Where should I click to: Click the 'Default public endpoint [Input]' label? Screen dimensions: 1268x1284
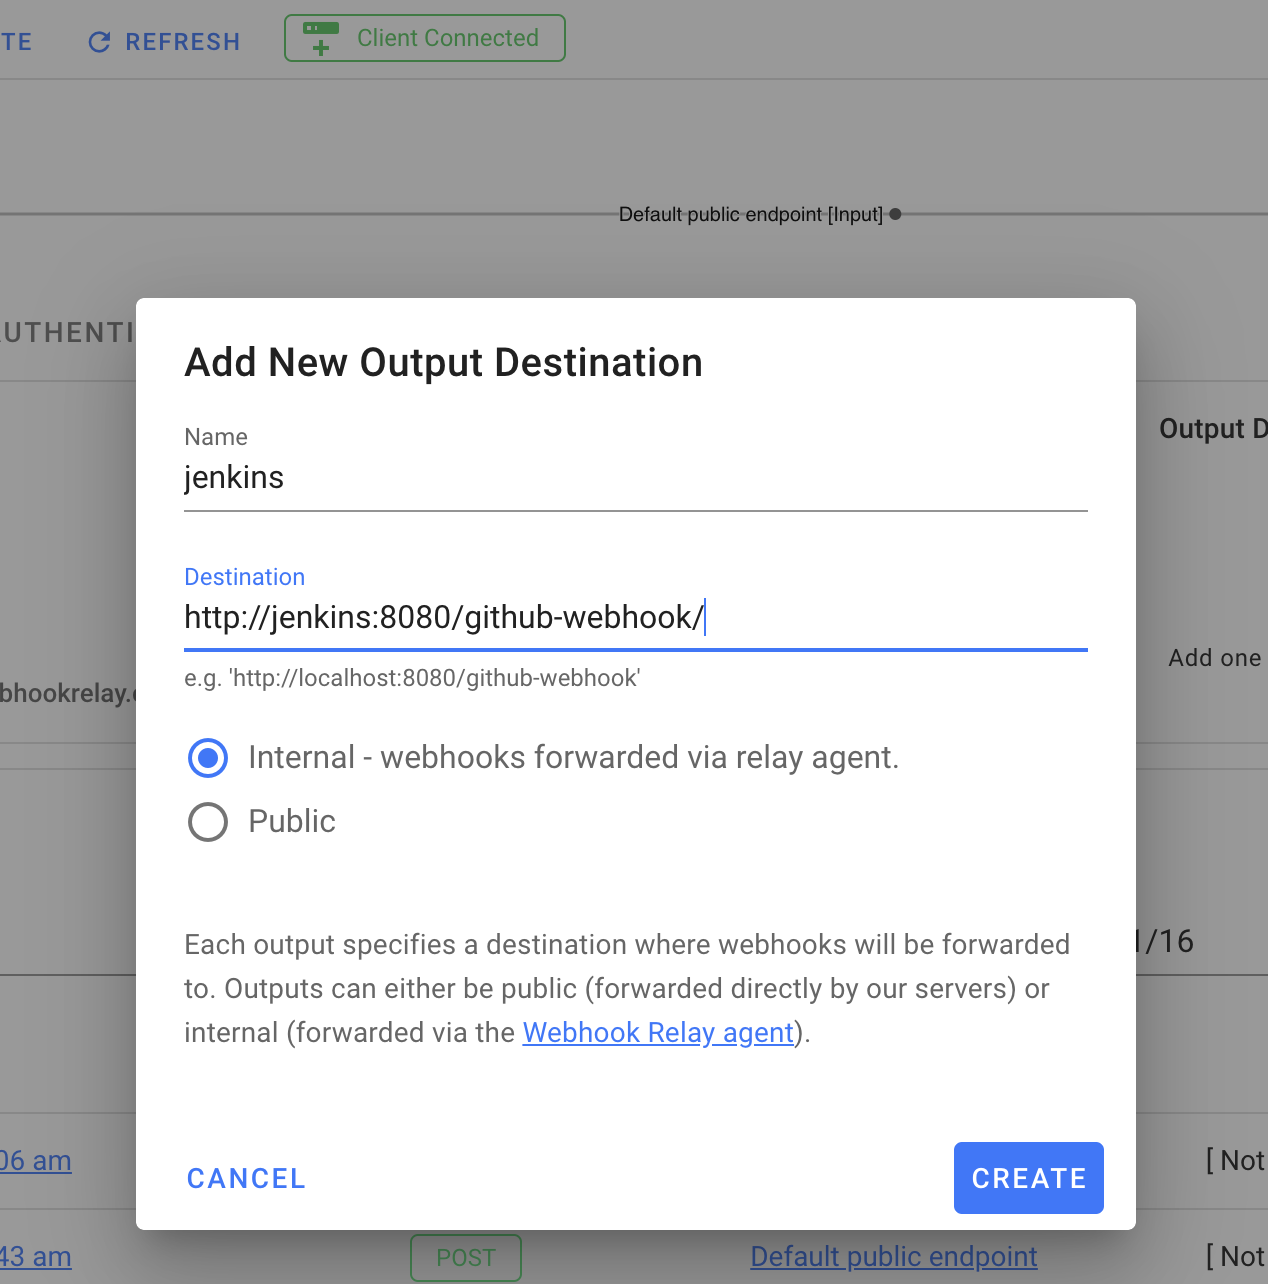(x=750, y=215)
